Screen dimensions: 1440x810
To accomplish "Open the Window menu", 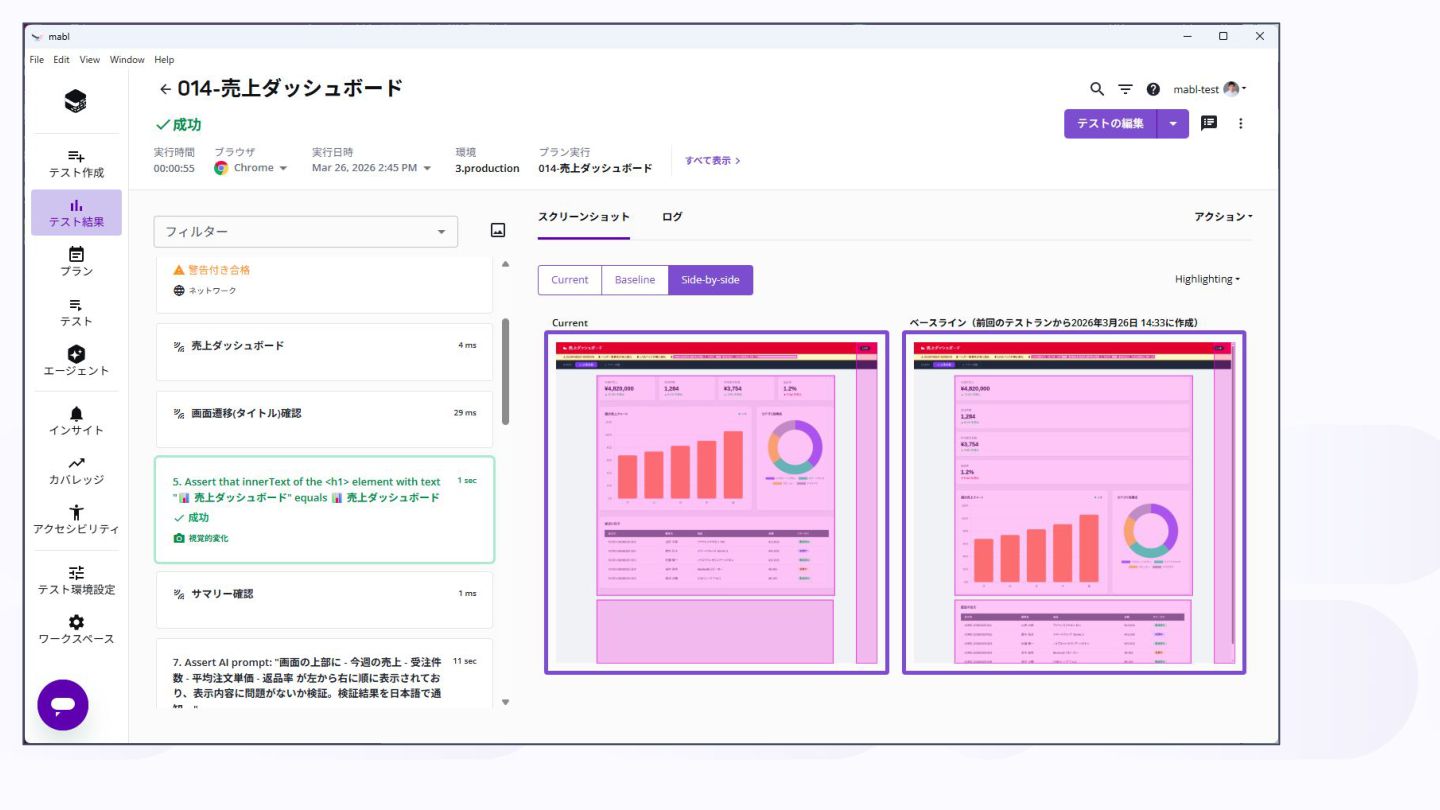I will click(x=127, y=60).
